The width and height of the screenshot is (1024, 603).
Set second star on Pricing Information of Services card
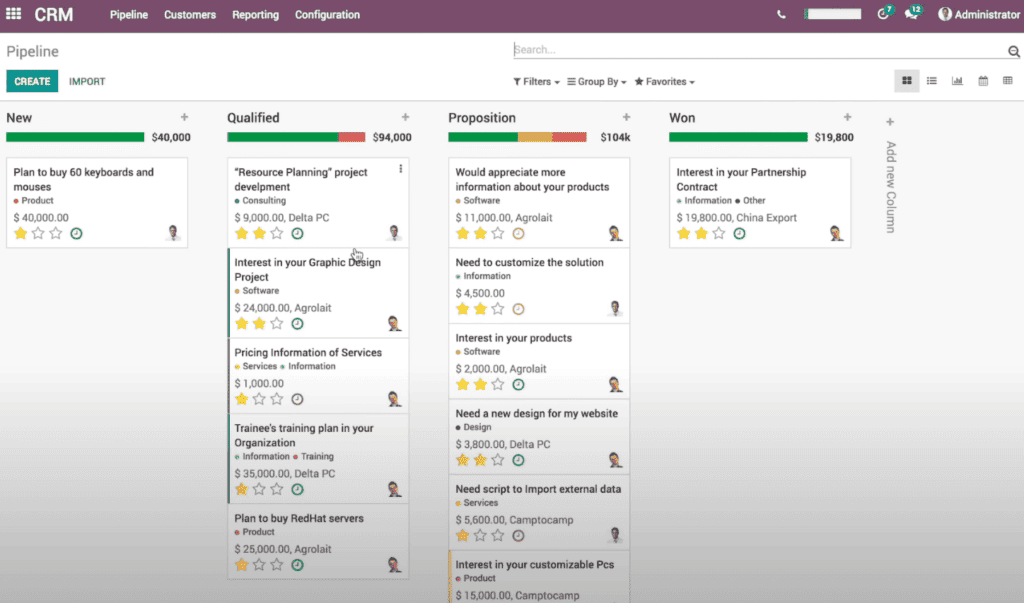point(259,399)
